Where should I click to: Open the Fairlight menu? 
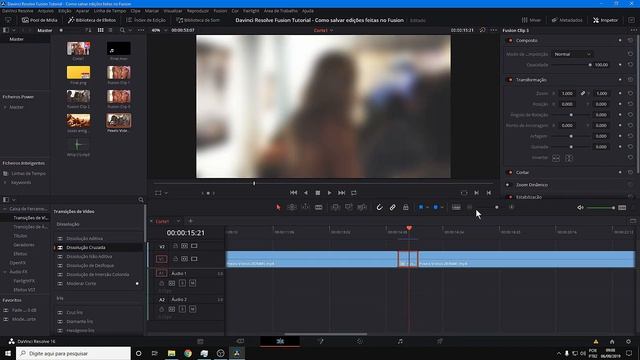[x=251, y=11]
